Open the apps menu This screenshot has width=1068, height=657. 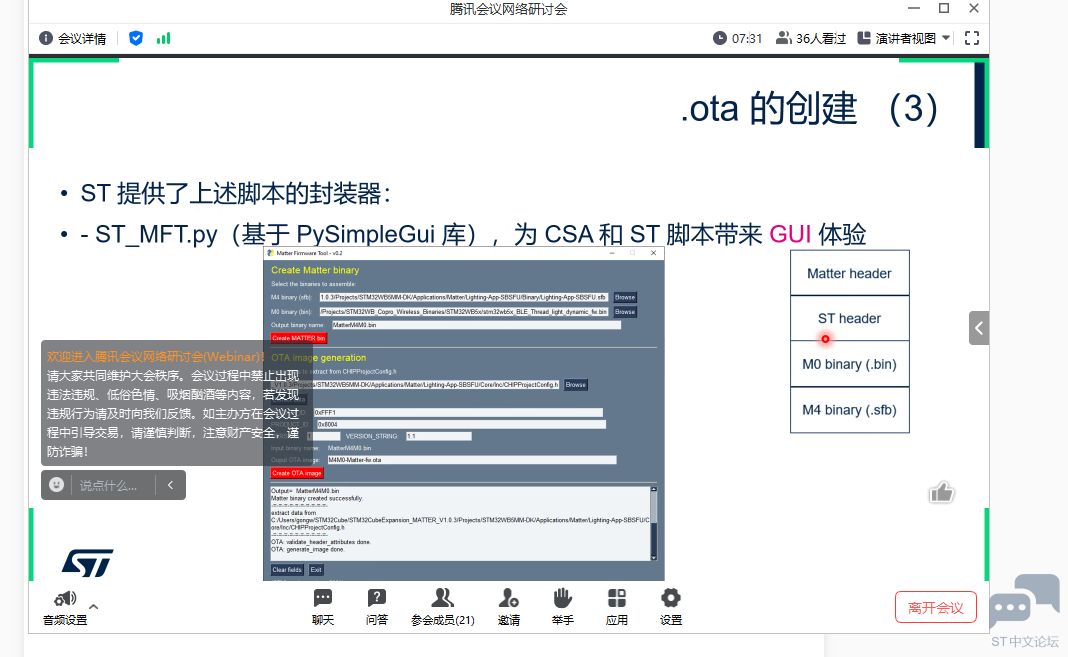click(616, 607)
